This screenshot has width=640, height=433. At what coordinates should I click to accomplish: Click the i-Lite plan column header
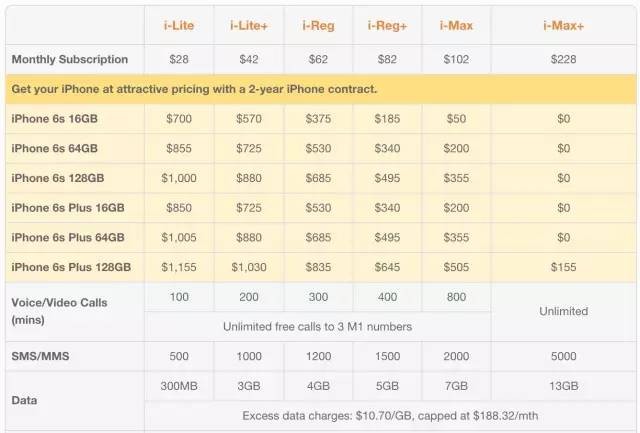tap(179, 22)
